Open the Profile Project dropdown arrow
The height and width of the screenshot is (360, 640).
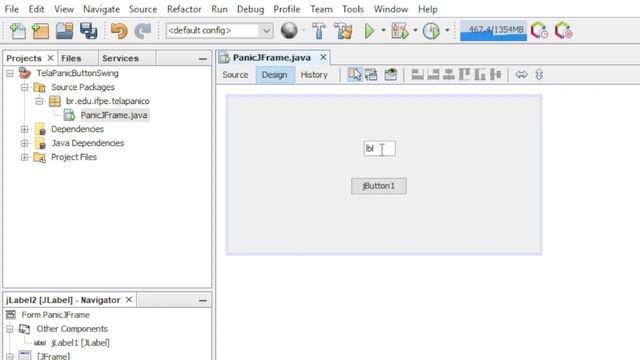(447, 31)
